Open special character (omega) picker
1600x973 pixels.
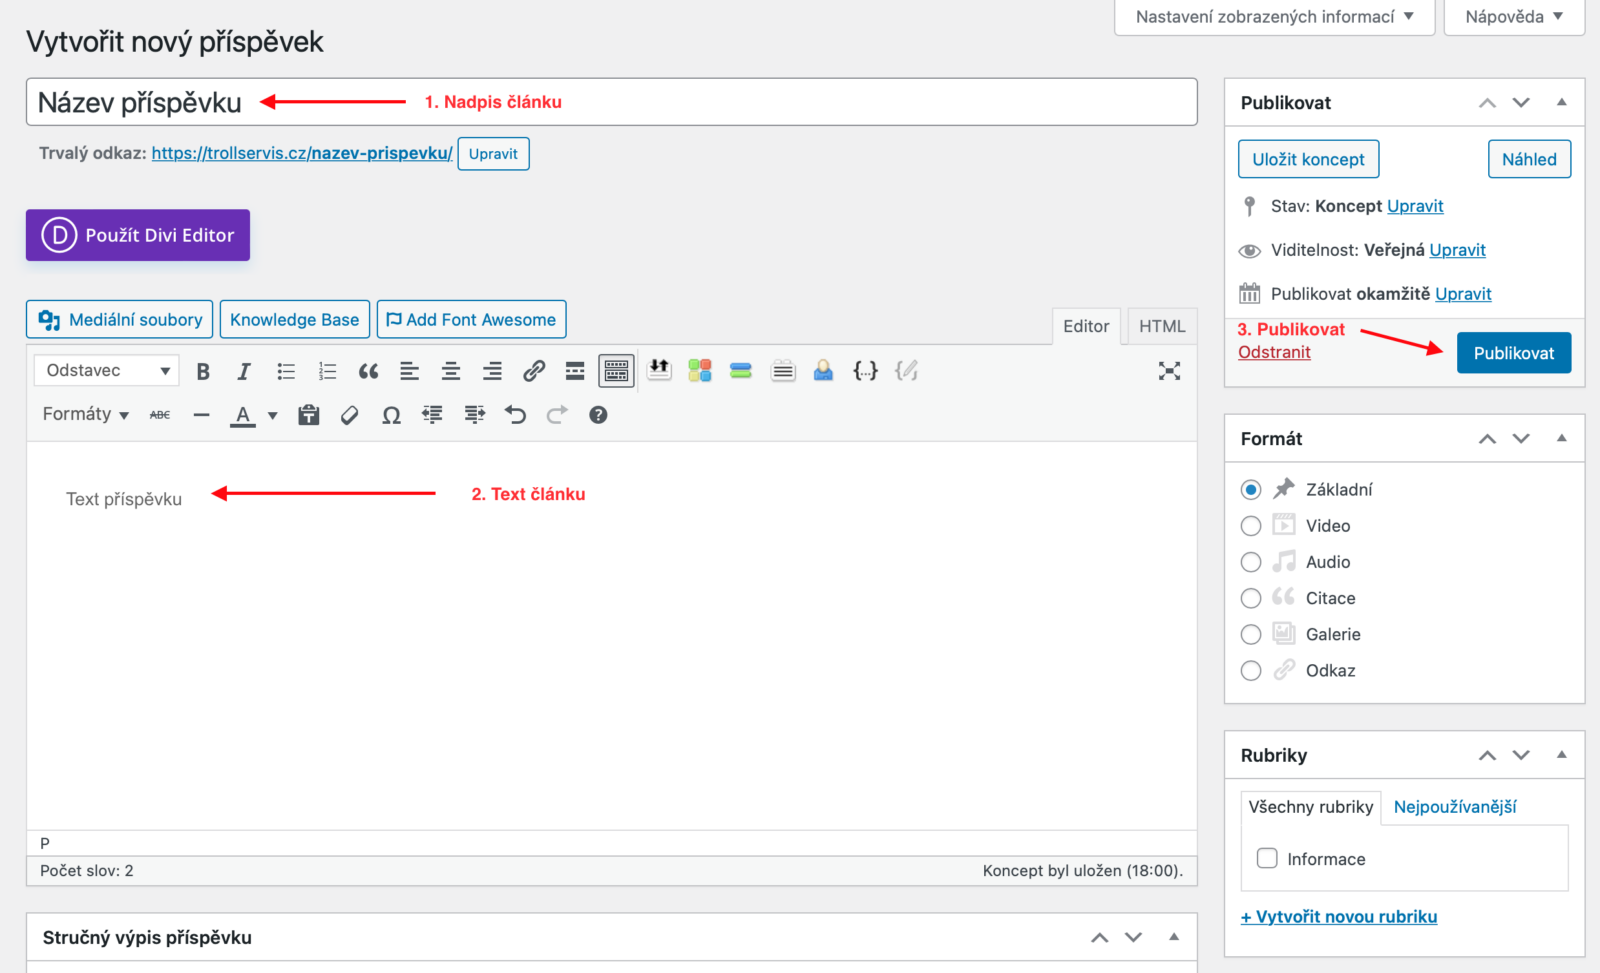[x=391, y=415]
